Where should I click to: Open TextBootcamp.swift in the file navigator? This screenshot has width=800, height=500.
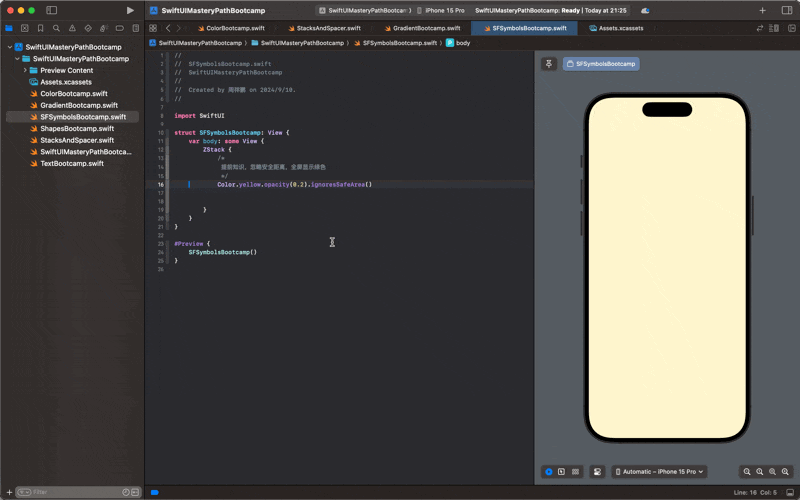click(71, 163)
